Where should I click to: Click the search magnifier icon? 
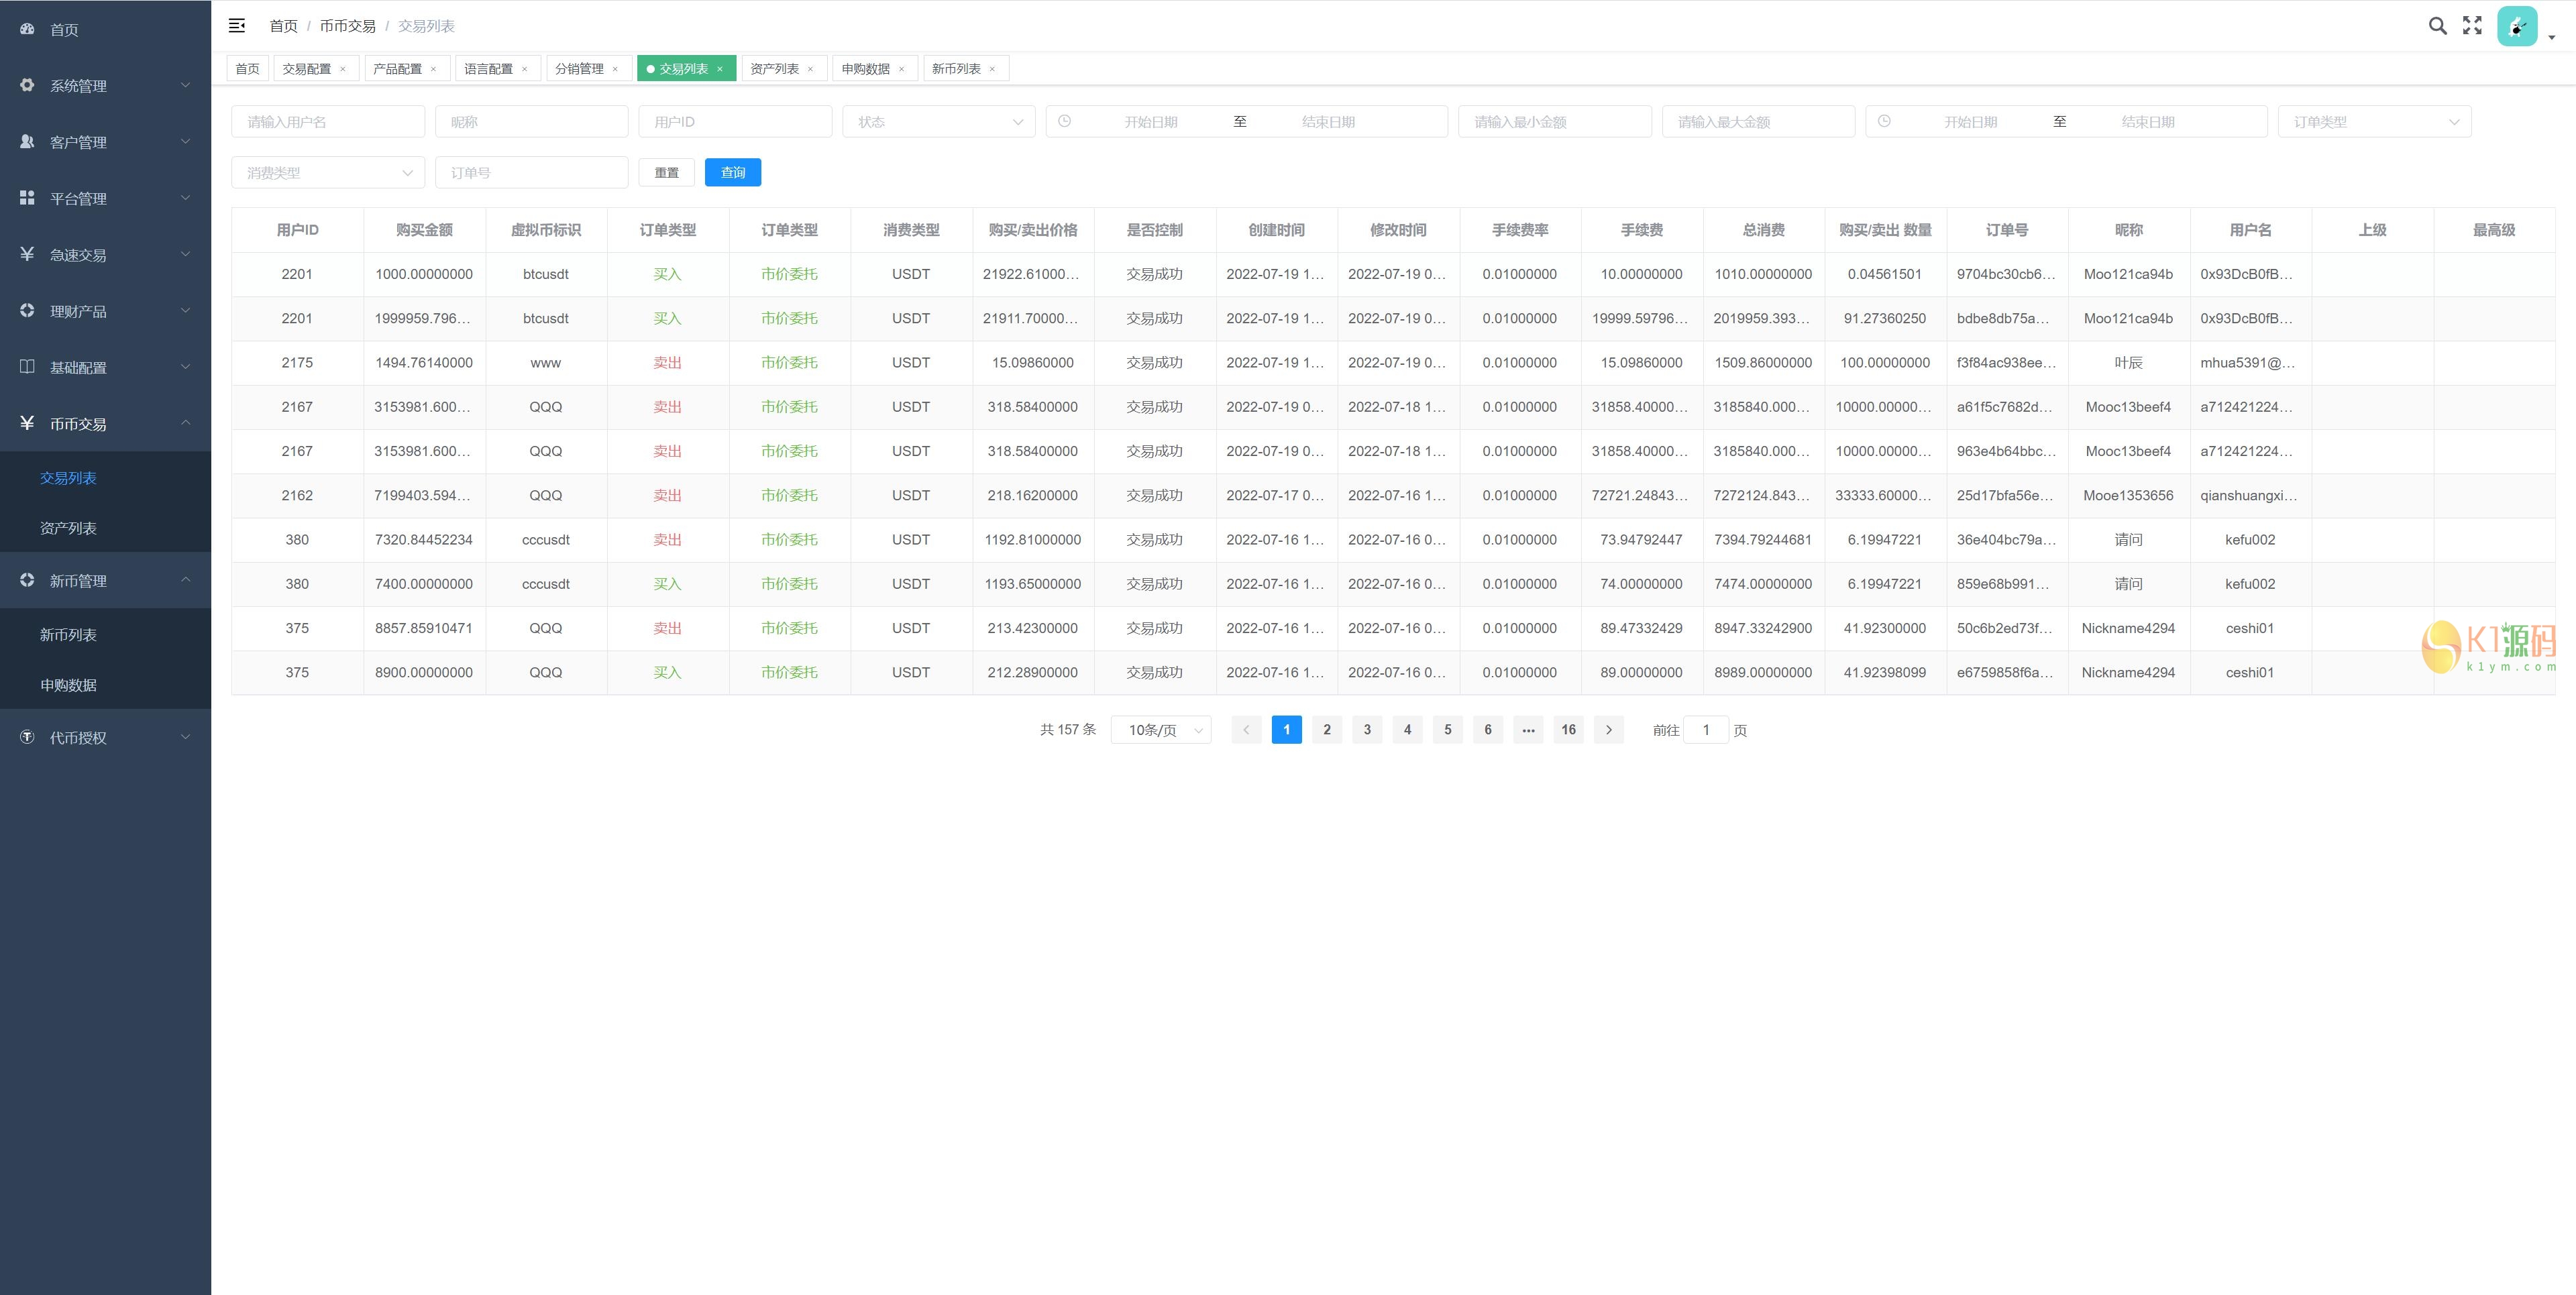click(x=2437, y=26)
